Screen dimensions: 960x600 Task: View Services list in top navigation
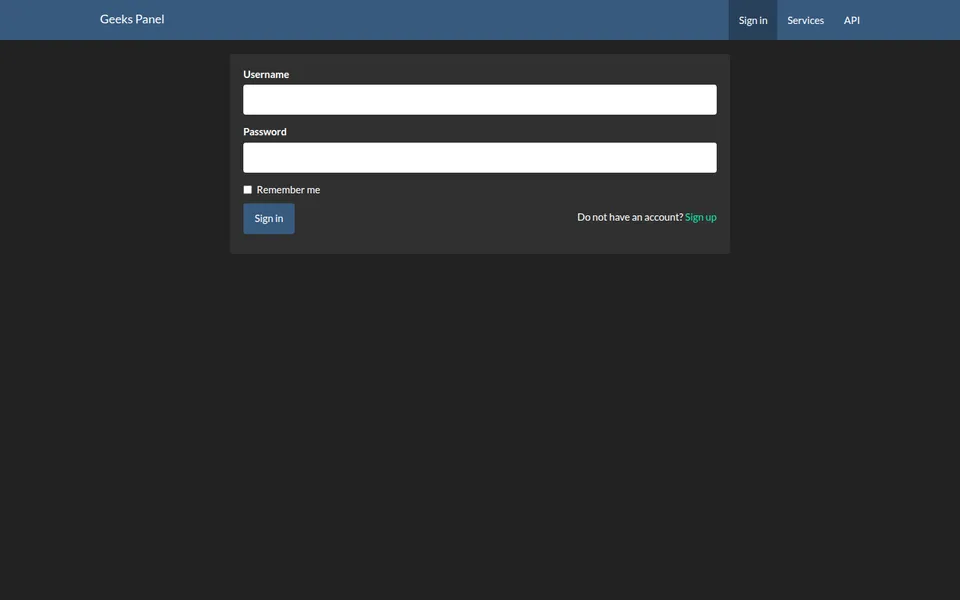click(805, 20)
